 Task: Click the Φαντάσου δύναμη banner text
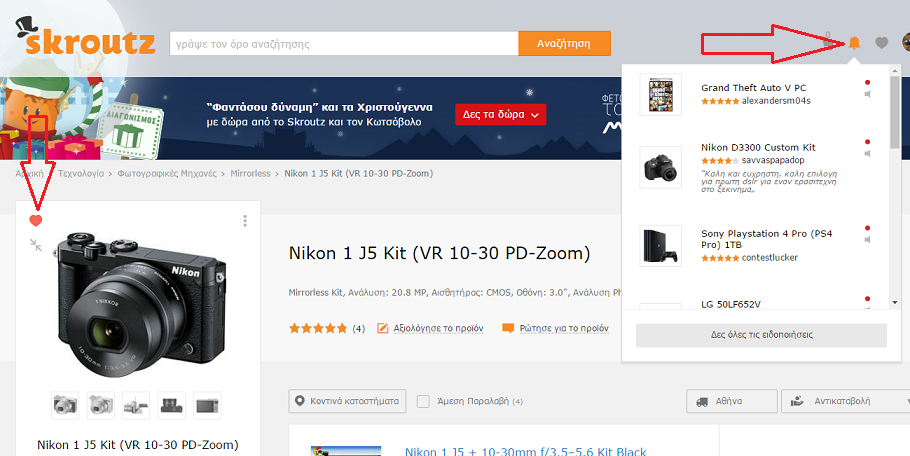coord(319,114)
